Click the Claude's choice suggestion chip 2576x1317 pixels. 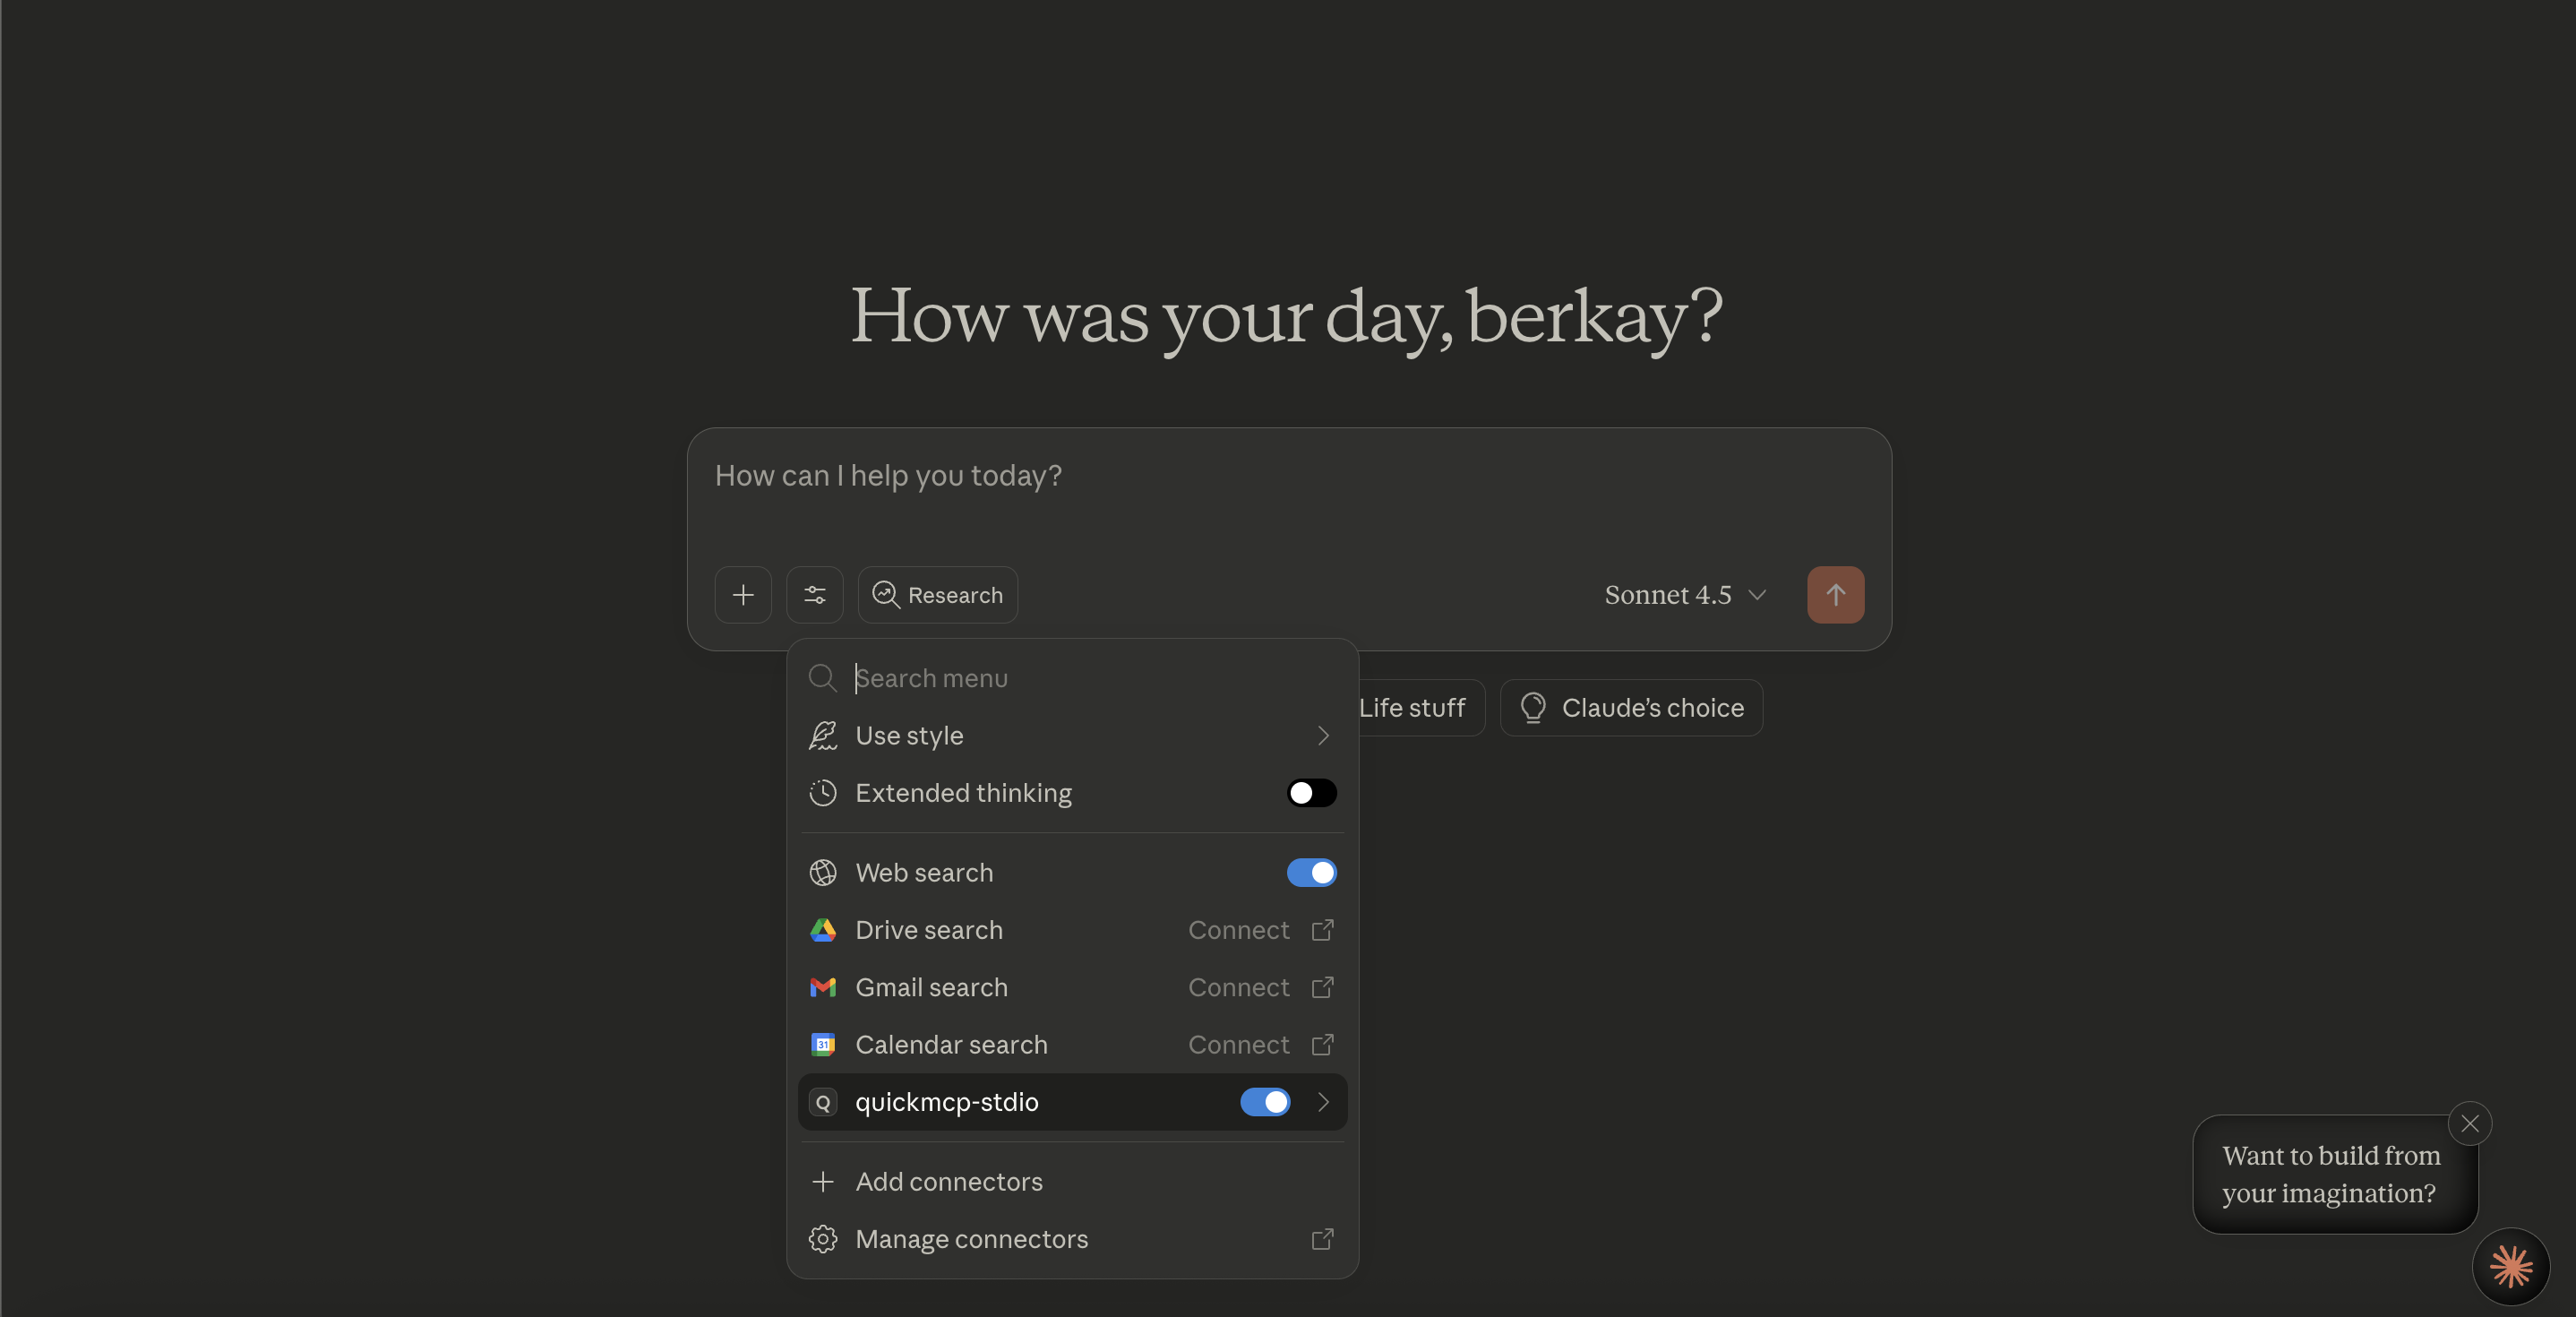(x=1631, y=708)
